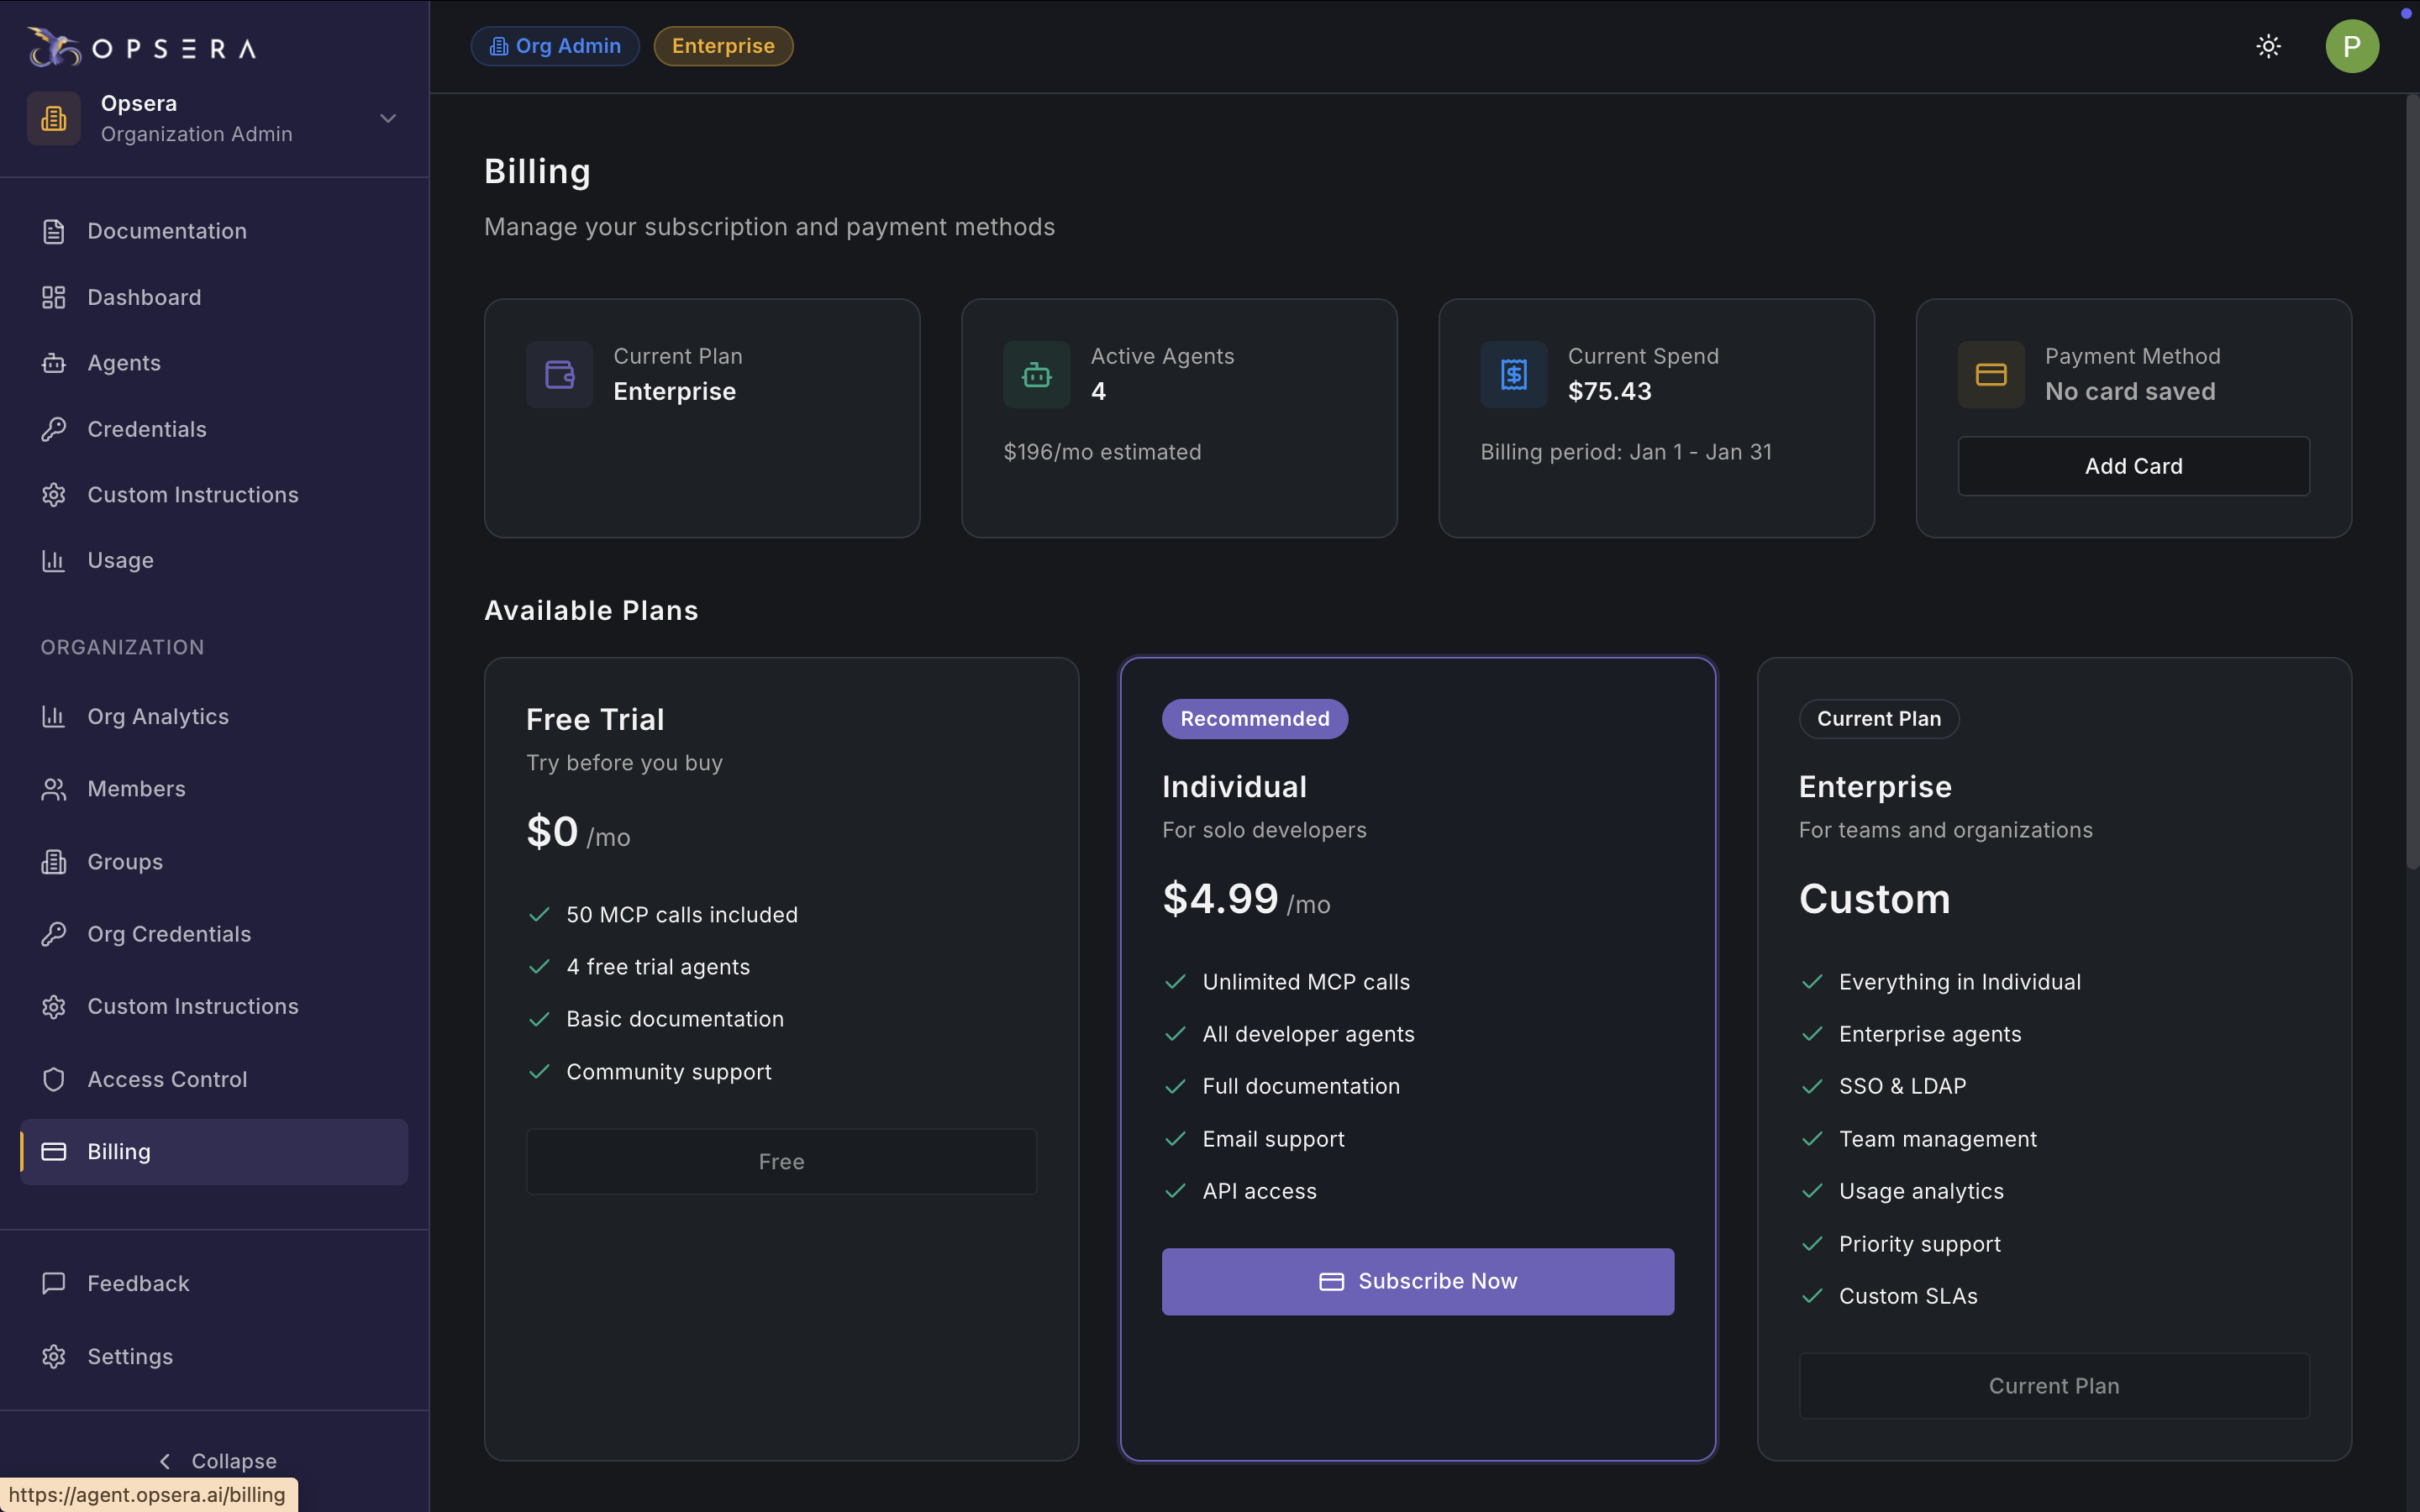The height and width of the screenshot is (1512, 2420).
Task: Click the Agents robot icon in sidebar
Action: pos(54,363)
